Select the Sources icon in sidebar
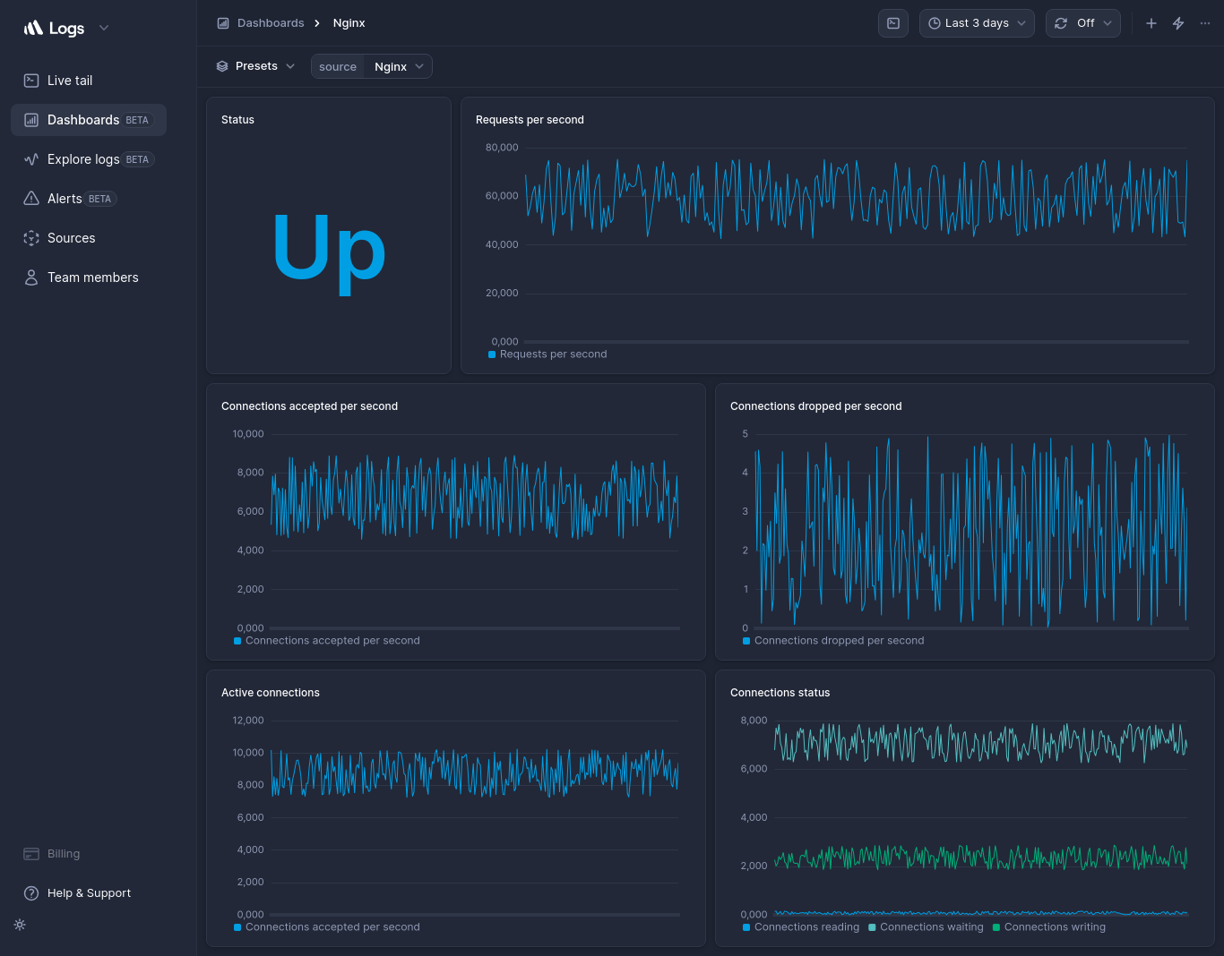The height and width of the screenshot is (956, 1224). point(31,237)
